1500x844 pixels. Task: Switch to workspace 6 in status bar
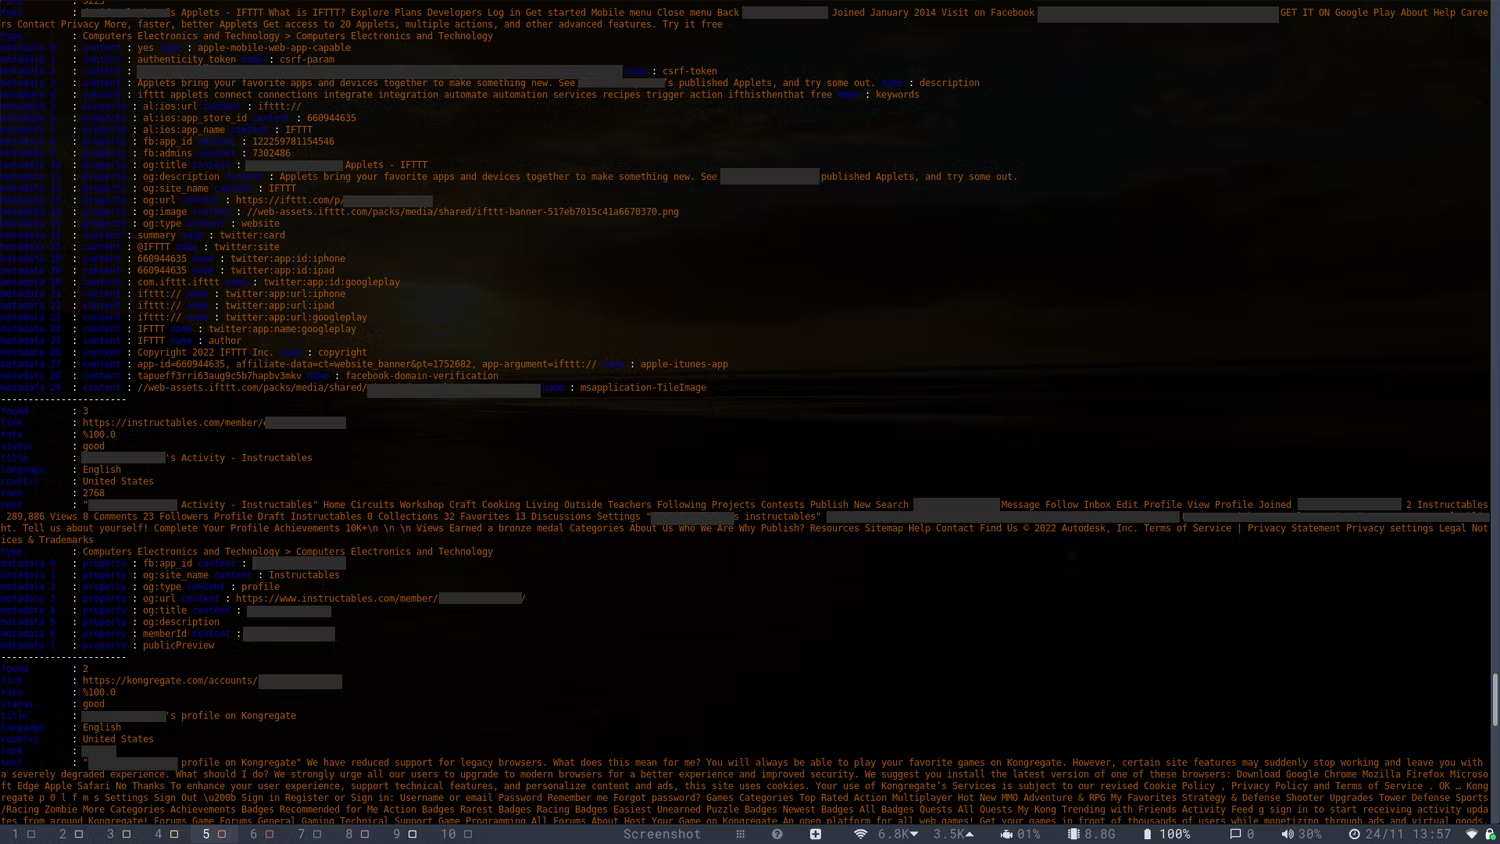point(261,834)
